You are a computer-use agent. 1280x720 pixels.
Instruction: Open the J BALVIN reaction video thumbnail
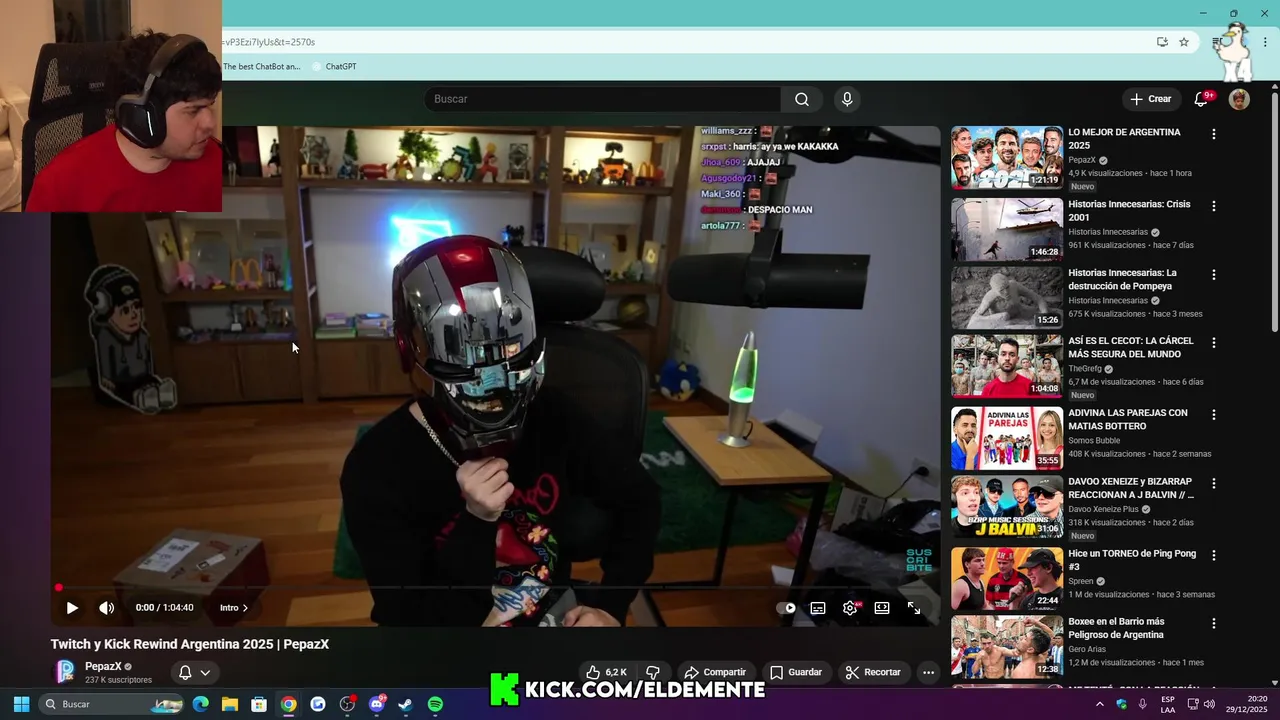pyautogui.click(x=1007, y=508)
